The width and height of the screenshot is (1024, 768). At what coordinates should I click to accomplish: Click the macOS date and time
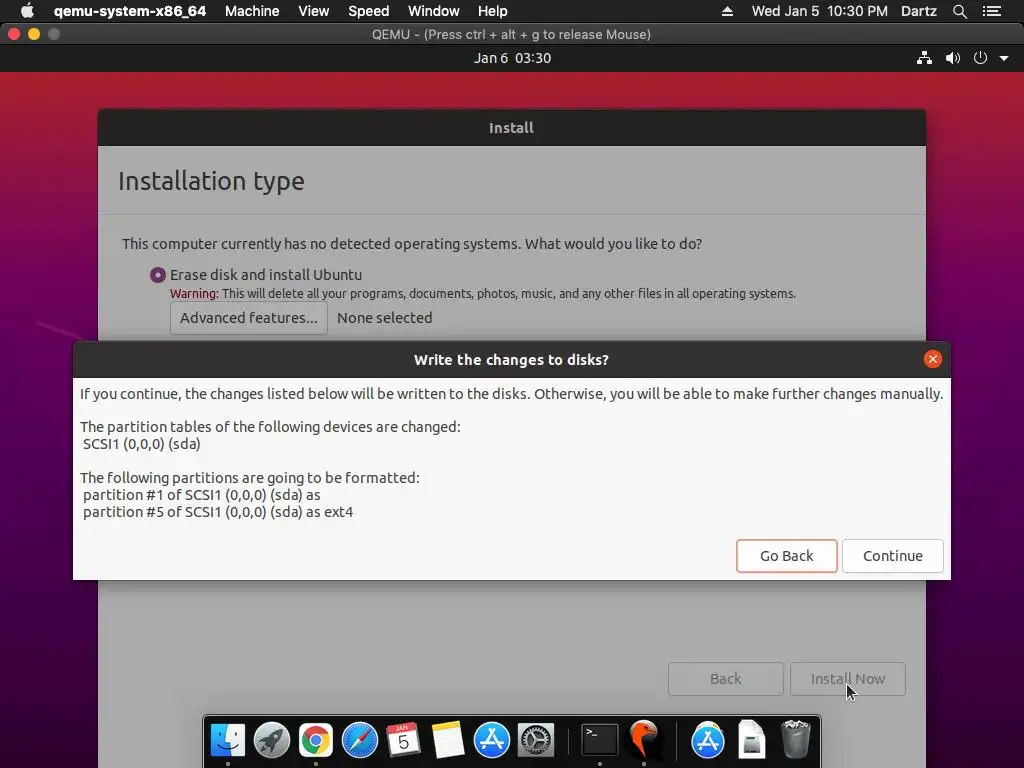(x=820, y=11)
